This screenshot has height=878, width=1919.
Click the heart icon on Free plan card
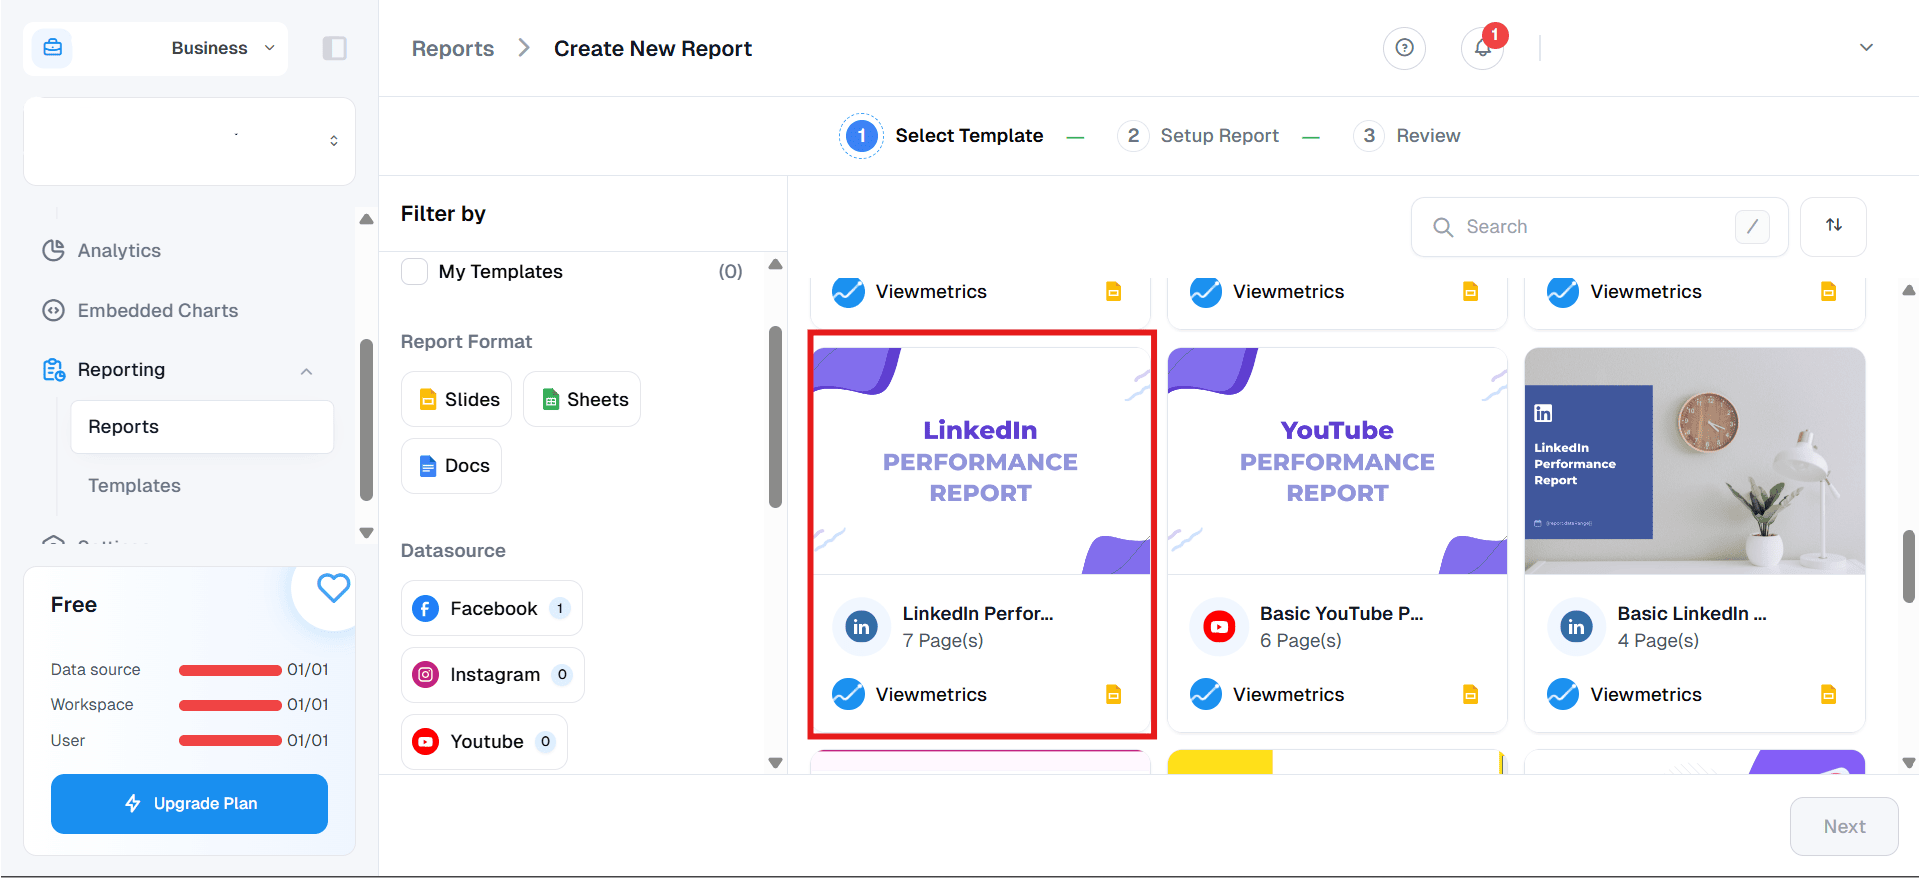(333, 588)
